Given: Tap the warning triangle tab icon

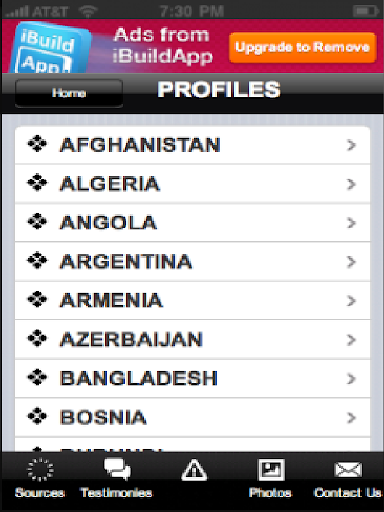Looking at the screenshot, I should [194, 470].
